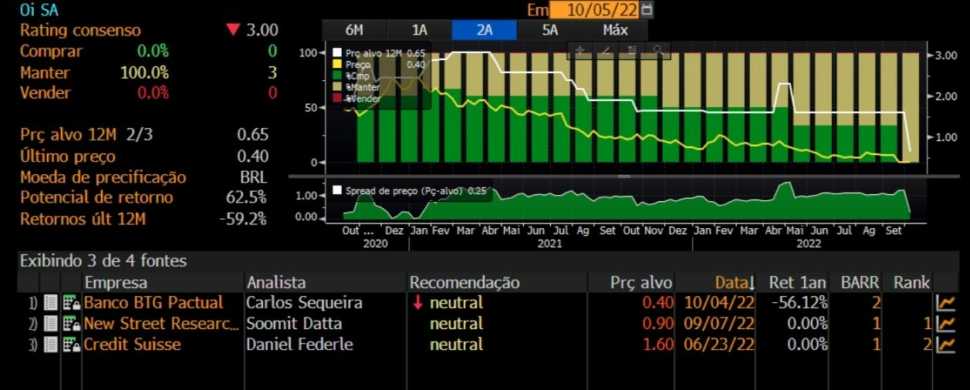Open the document icon in Credit Suisse row

click(x=51, y=344)
